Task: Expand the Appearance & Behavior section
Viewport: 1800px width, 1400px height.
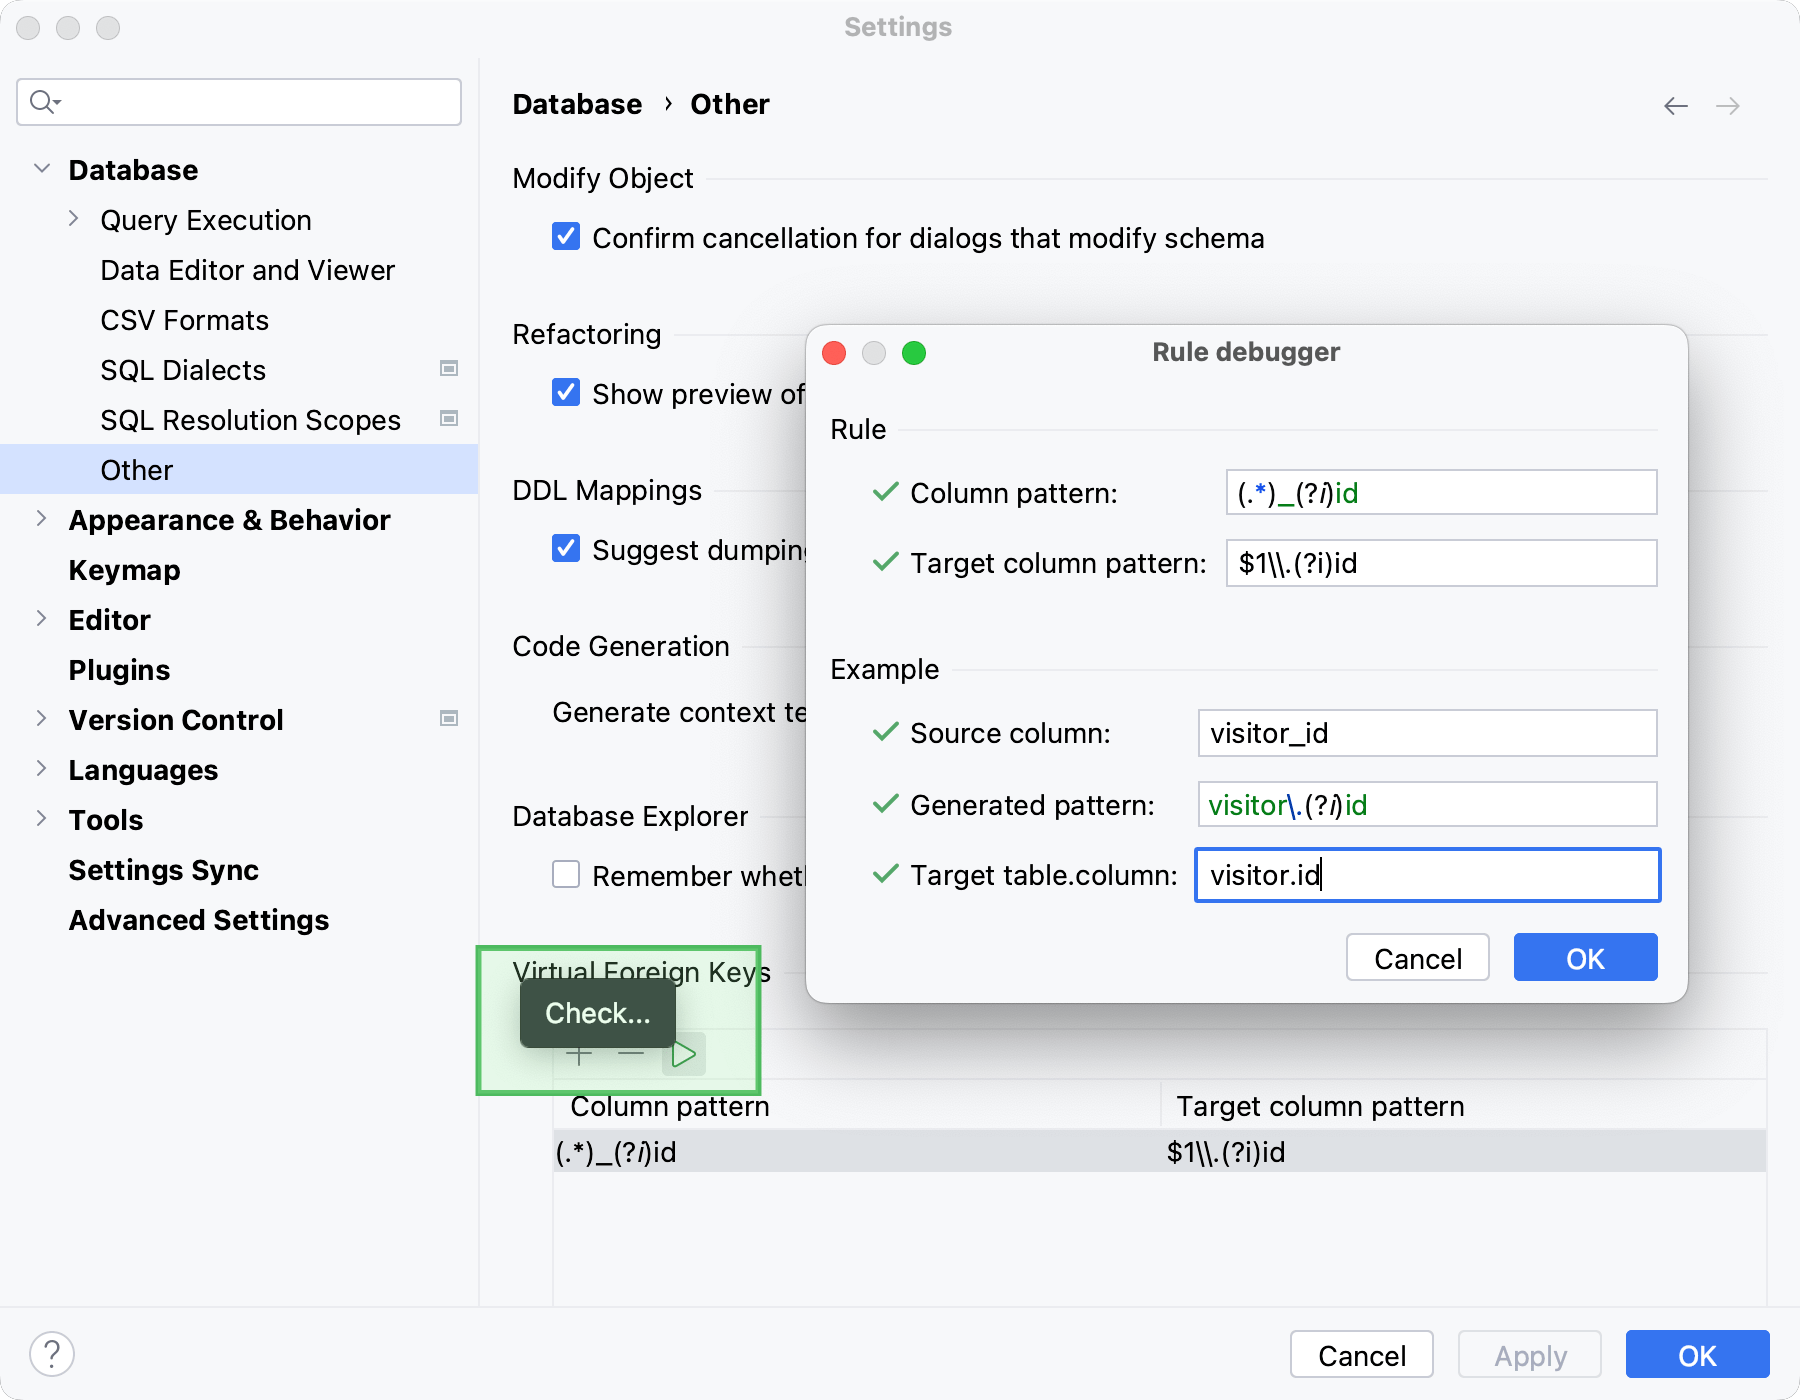Action: (x=42, y=518)
